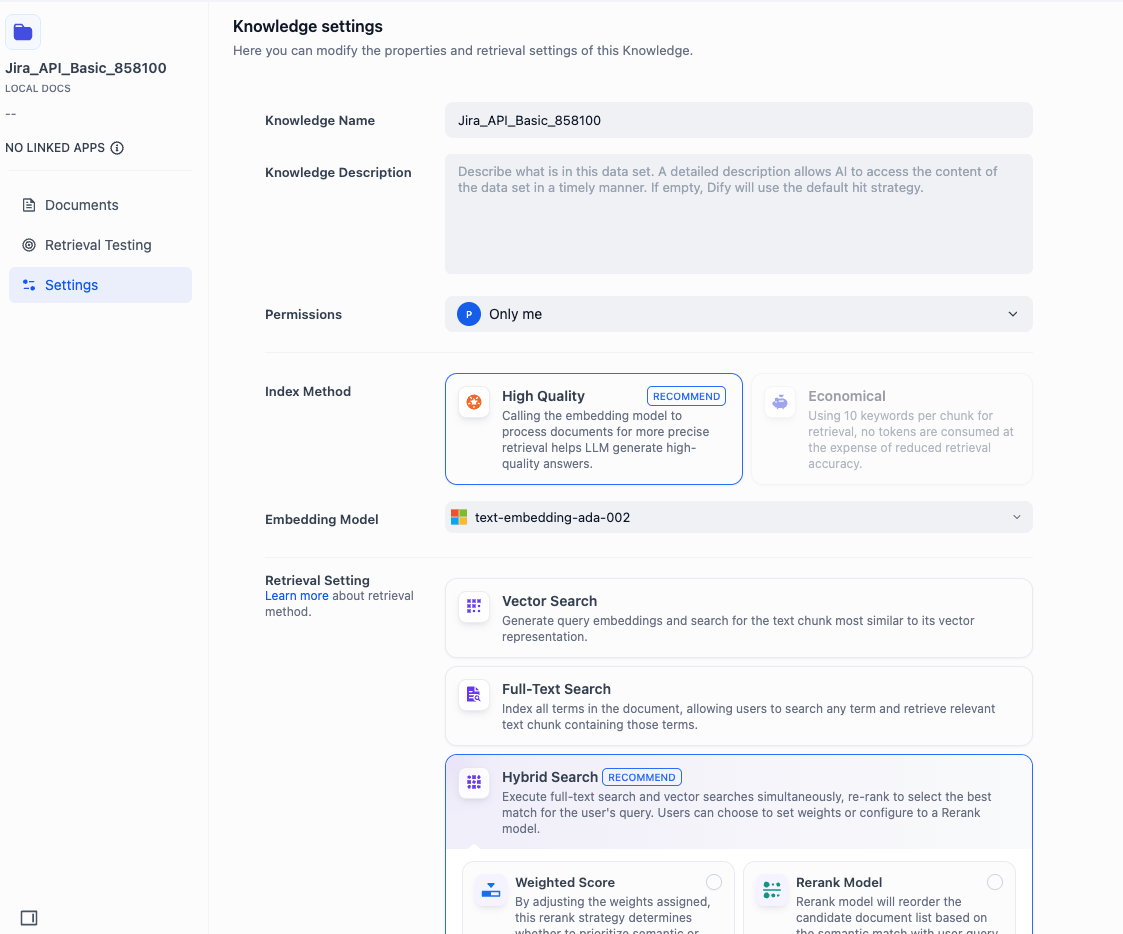Open the Embedding Model dropdown
This screenshot has width=1123, height=934.
click(738, 517)
